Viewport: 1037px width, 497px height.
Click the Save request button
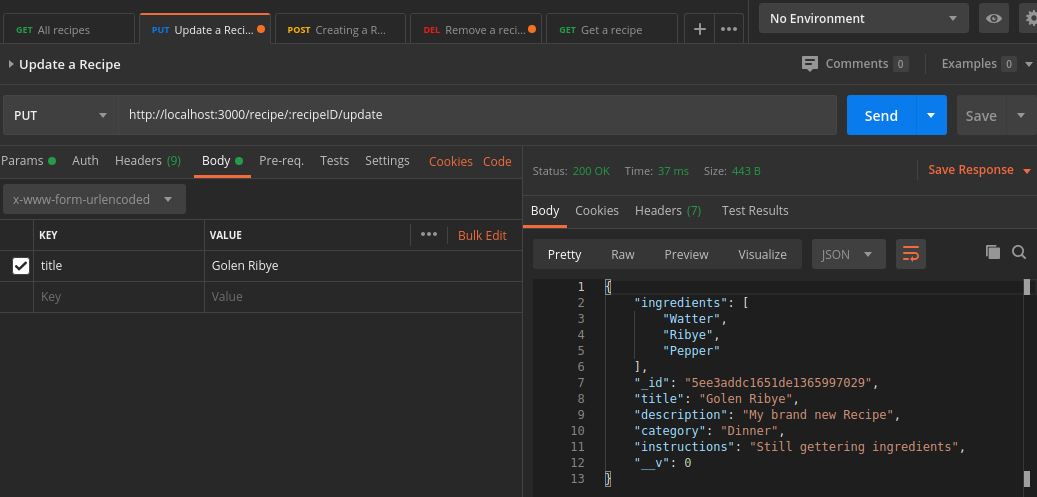(981, 115)
